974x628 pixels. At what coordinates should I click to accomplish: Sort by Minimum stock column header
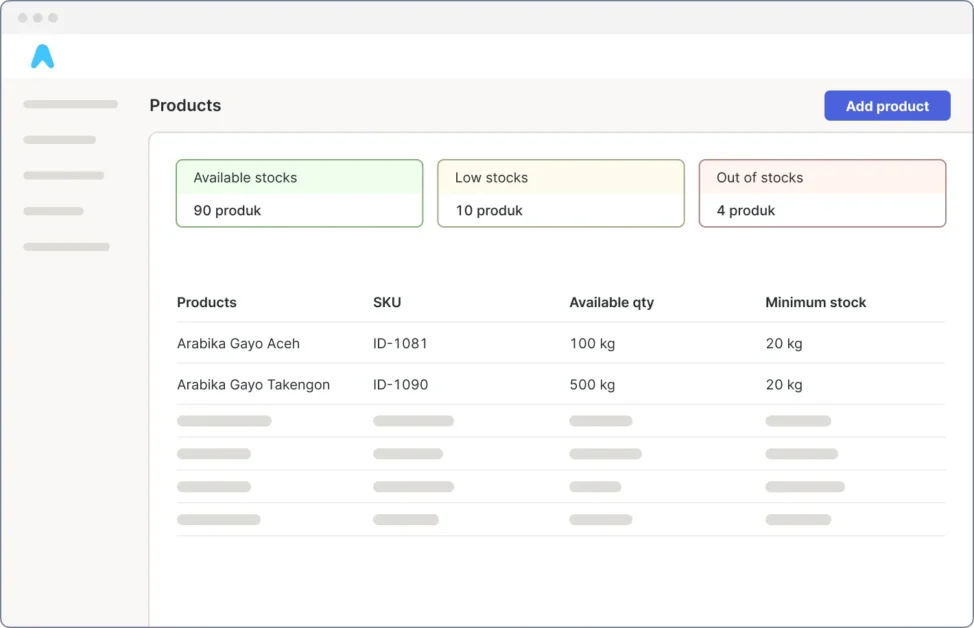(815, 302)
